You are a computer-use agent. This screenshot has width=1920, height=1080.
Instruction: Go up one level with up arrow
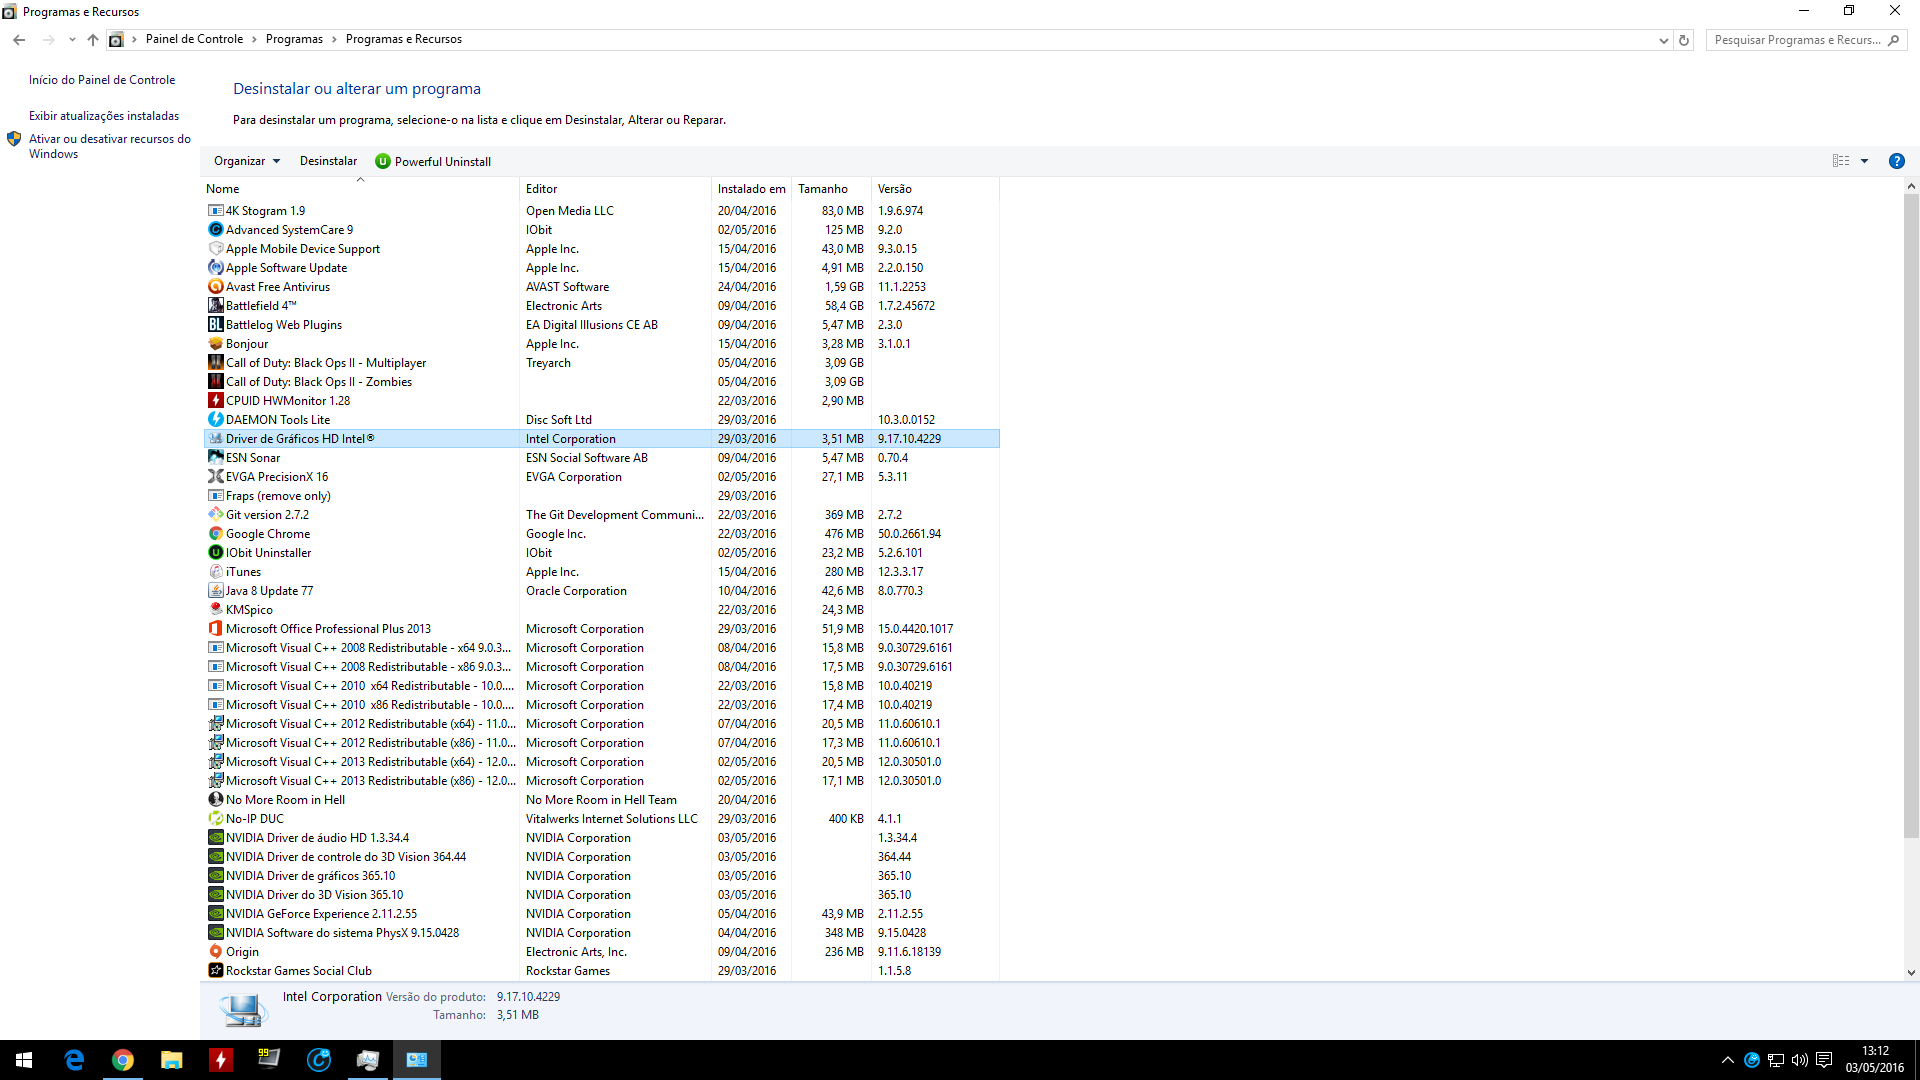pyautogui.click(x=93, y=40)
